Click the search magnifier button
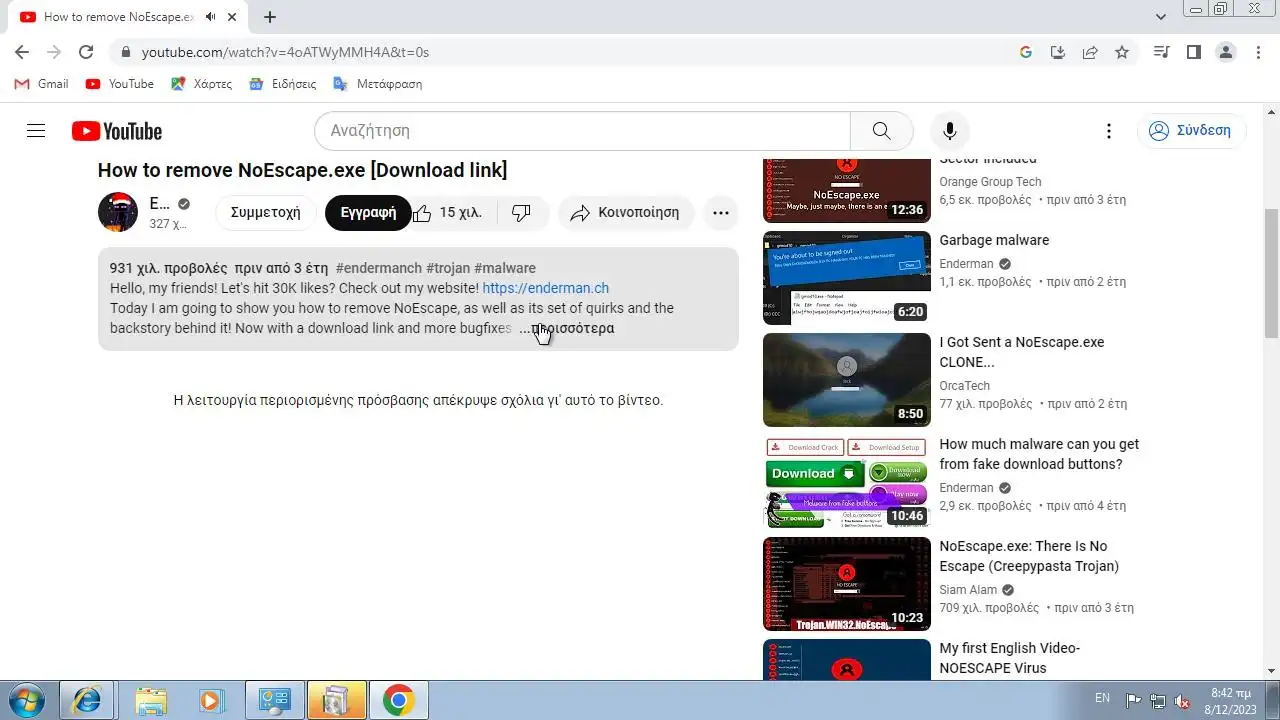This screenshot has width=1280, height=720. coord(881,131)
